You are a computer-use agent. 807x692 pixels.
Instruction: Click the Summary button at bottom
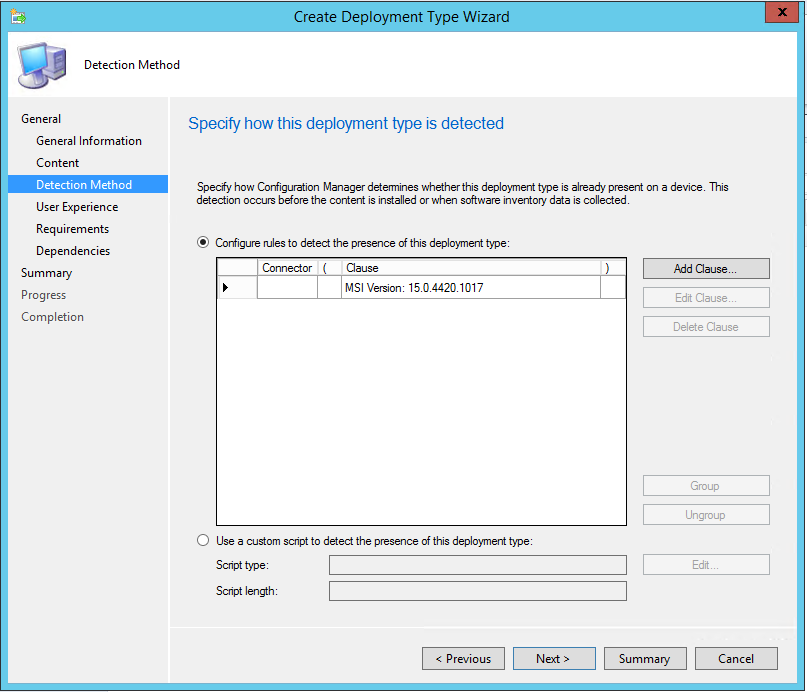point(644,659)
